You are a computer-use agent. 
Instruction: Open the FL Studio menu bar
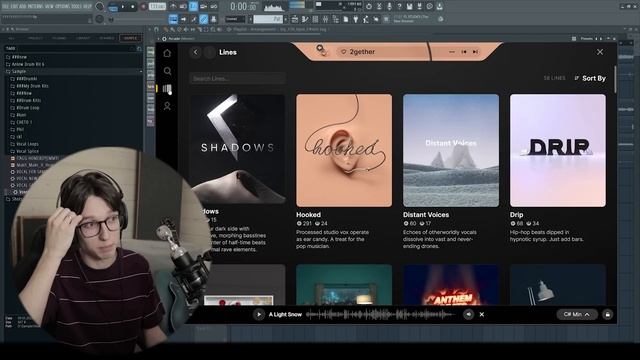47,7
